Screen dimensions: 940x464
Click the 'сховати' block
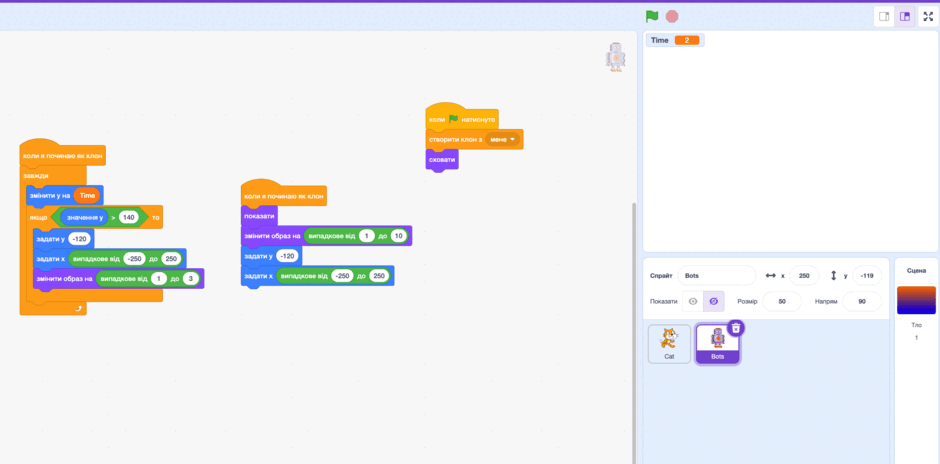[x=442, y=160]
